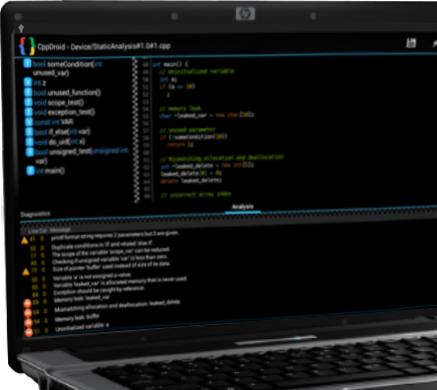Click function icon beside someCondition outline entry
The height and width of the screenshot is (390, 437).
(27, 63)
